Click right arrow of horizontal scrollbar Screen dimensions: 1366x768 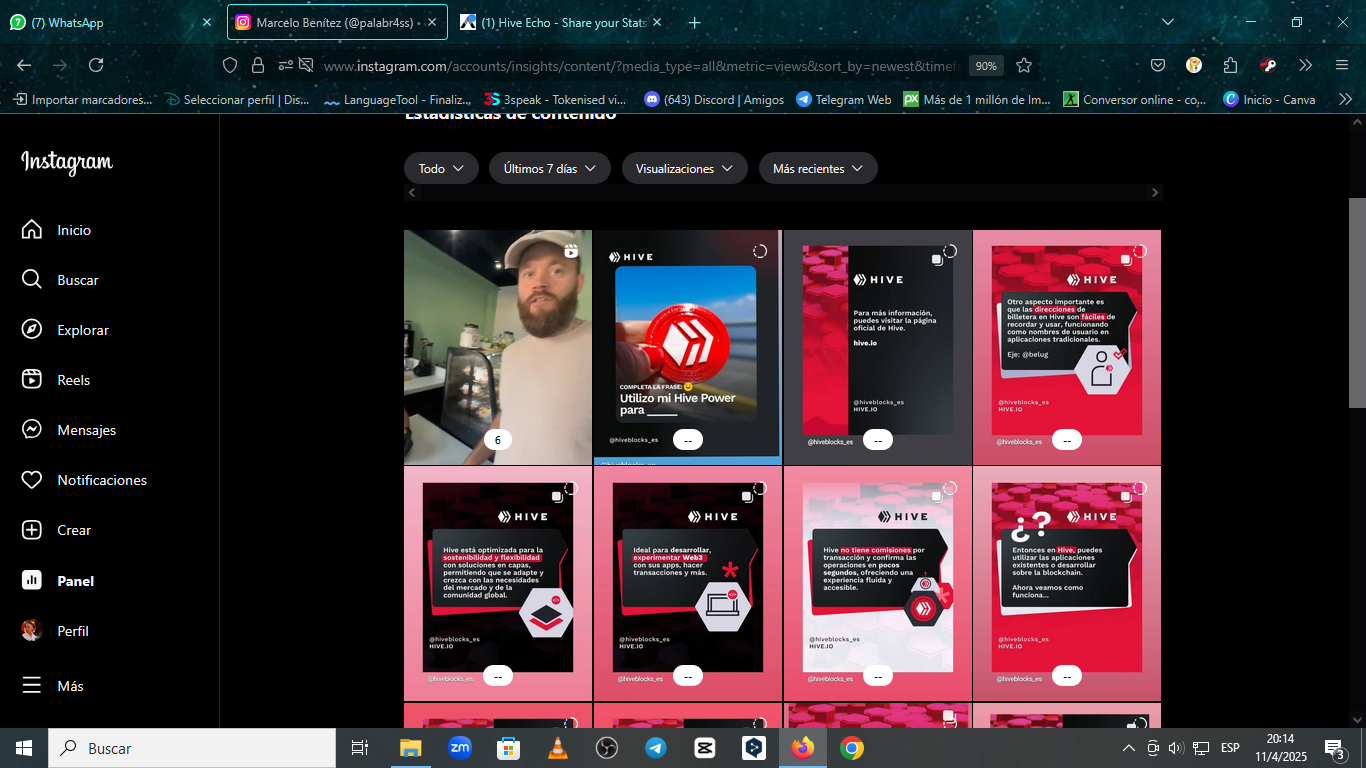tap(1155, 192)
